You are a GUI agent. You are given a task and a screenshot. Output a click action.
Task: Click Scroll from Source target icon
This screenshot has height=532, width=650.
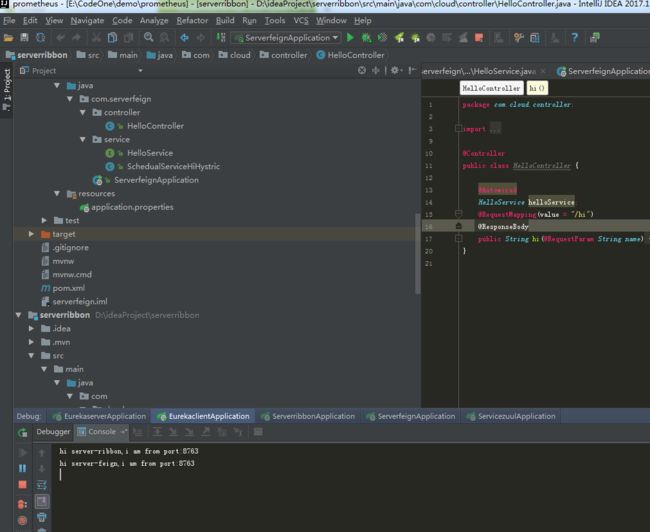tap(362, 70)
